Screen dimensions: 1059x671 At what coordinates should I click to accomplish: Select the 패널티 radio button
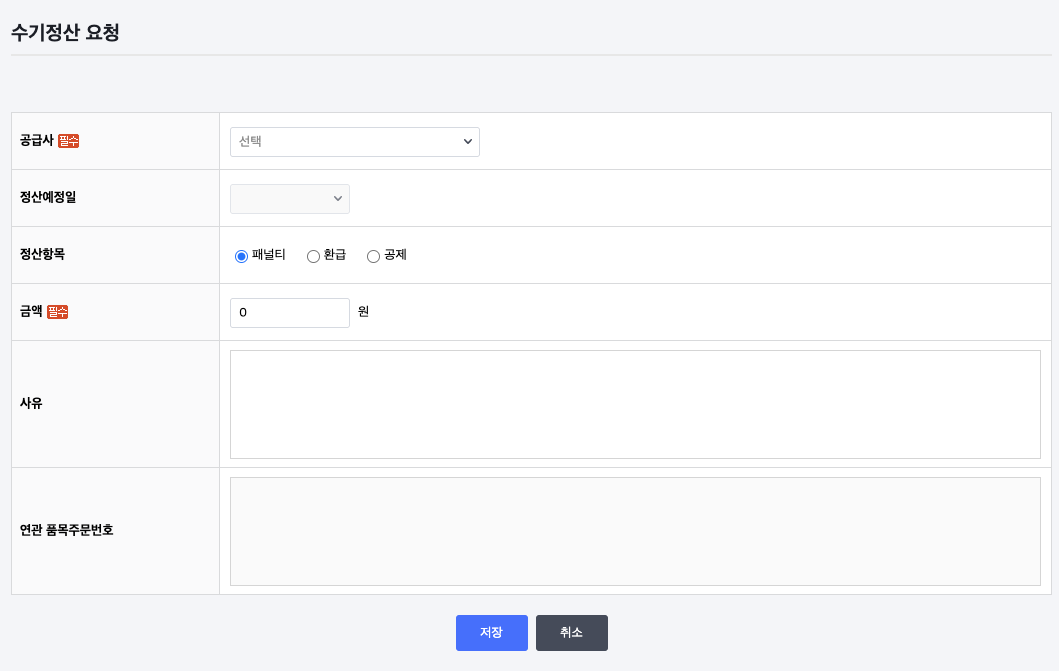(241, 256)
